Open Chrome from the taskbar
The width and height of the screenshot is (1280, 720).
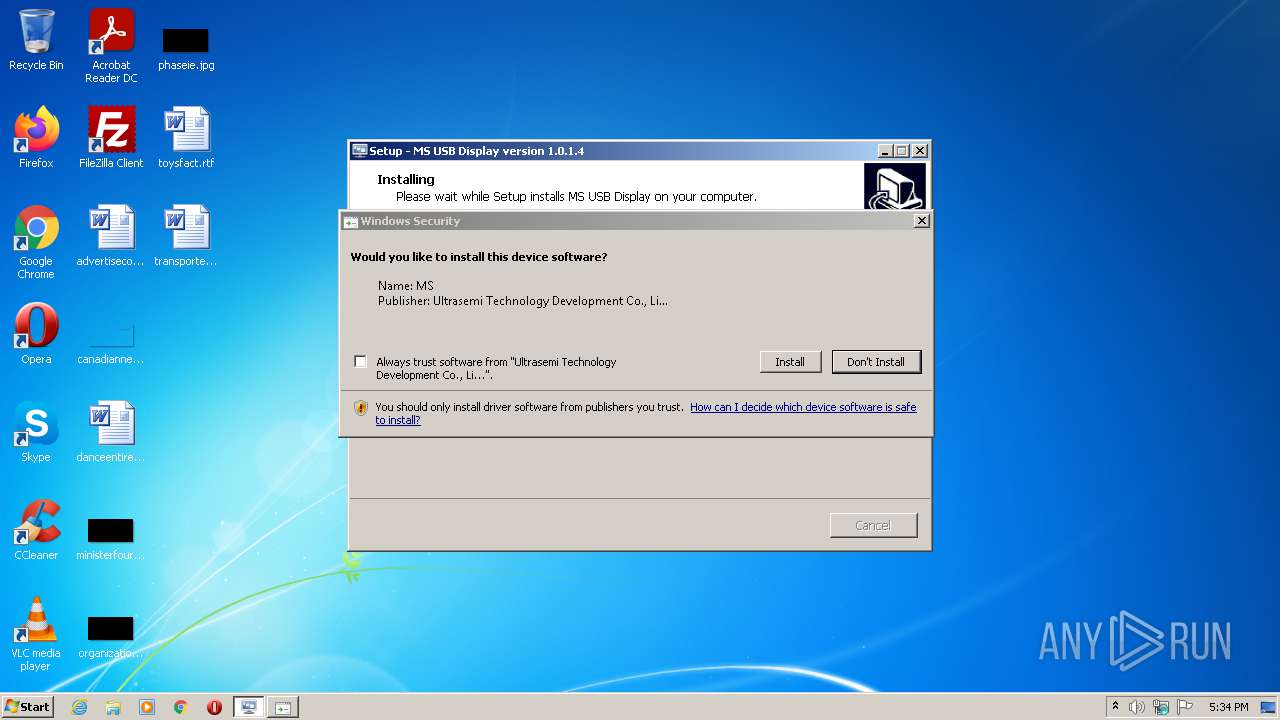pyautogui.click(x=181, y=707)
